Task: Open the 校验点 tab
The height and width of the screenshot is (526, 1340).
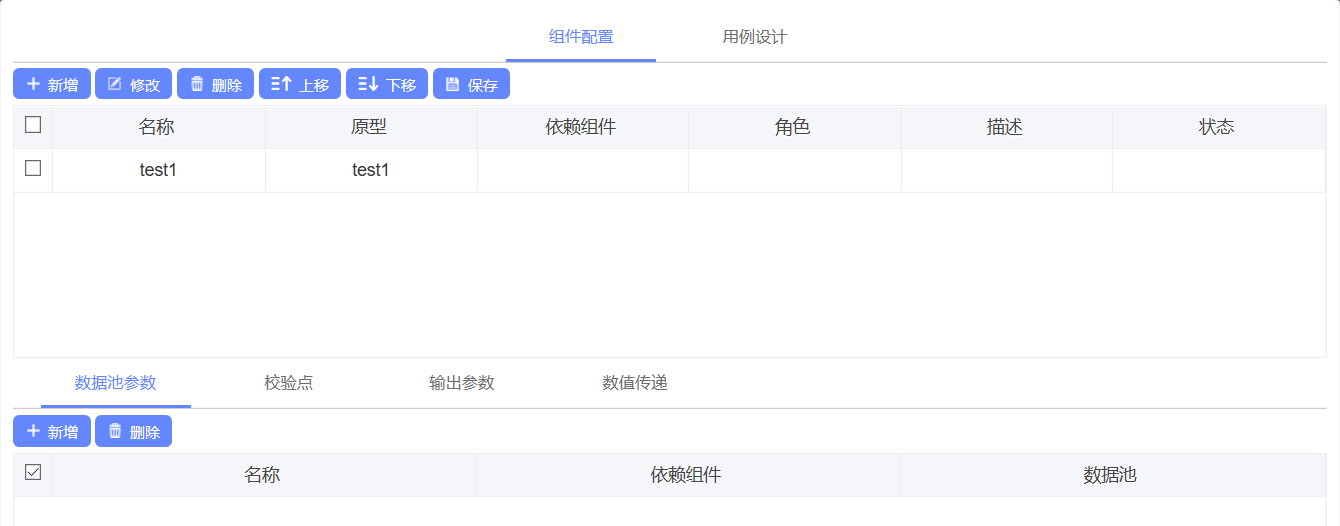Action: coord(289,383)
